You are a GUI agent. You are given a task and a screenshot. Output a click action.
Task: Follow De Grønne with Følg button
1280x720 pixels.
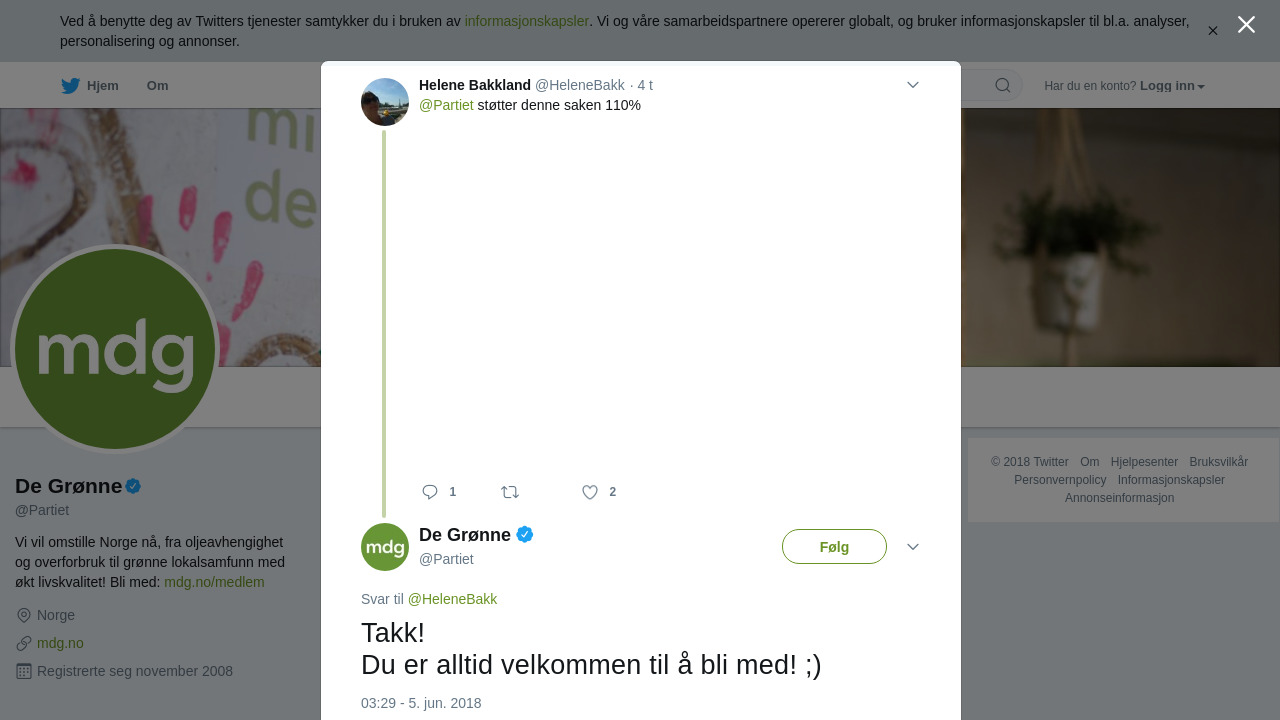pos(834,547)
